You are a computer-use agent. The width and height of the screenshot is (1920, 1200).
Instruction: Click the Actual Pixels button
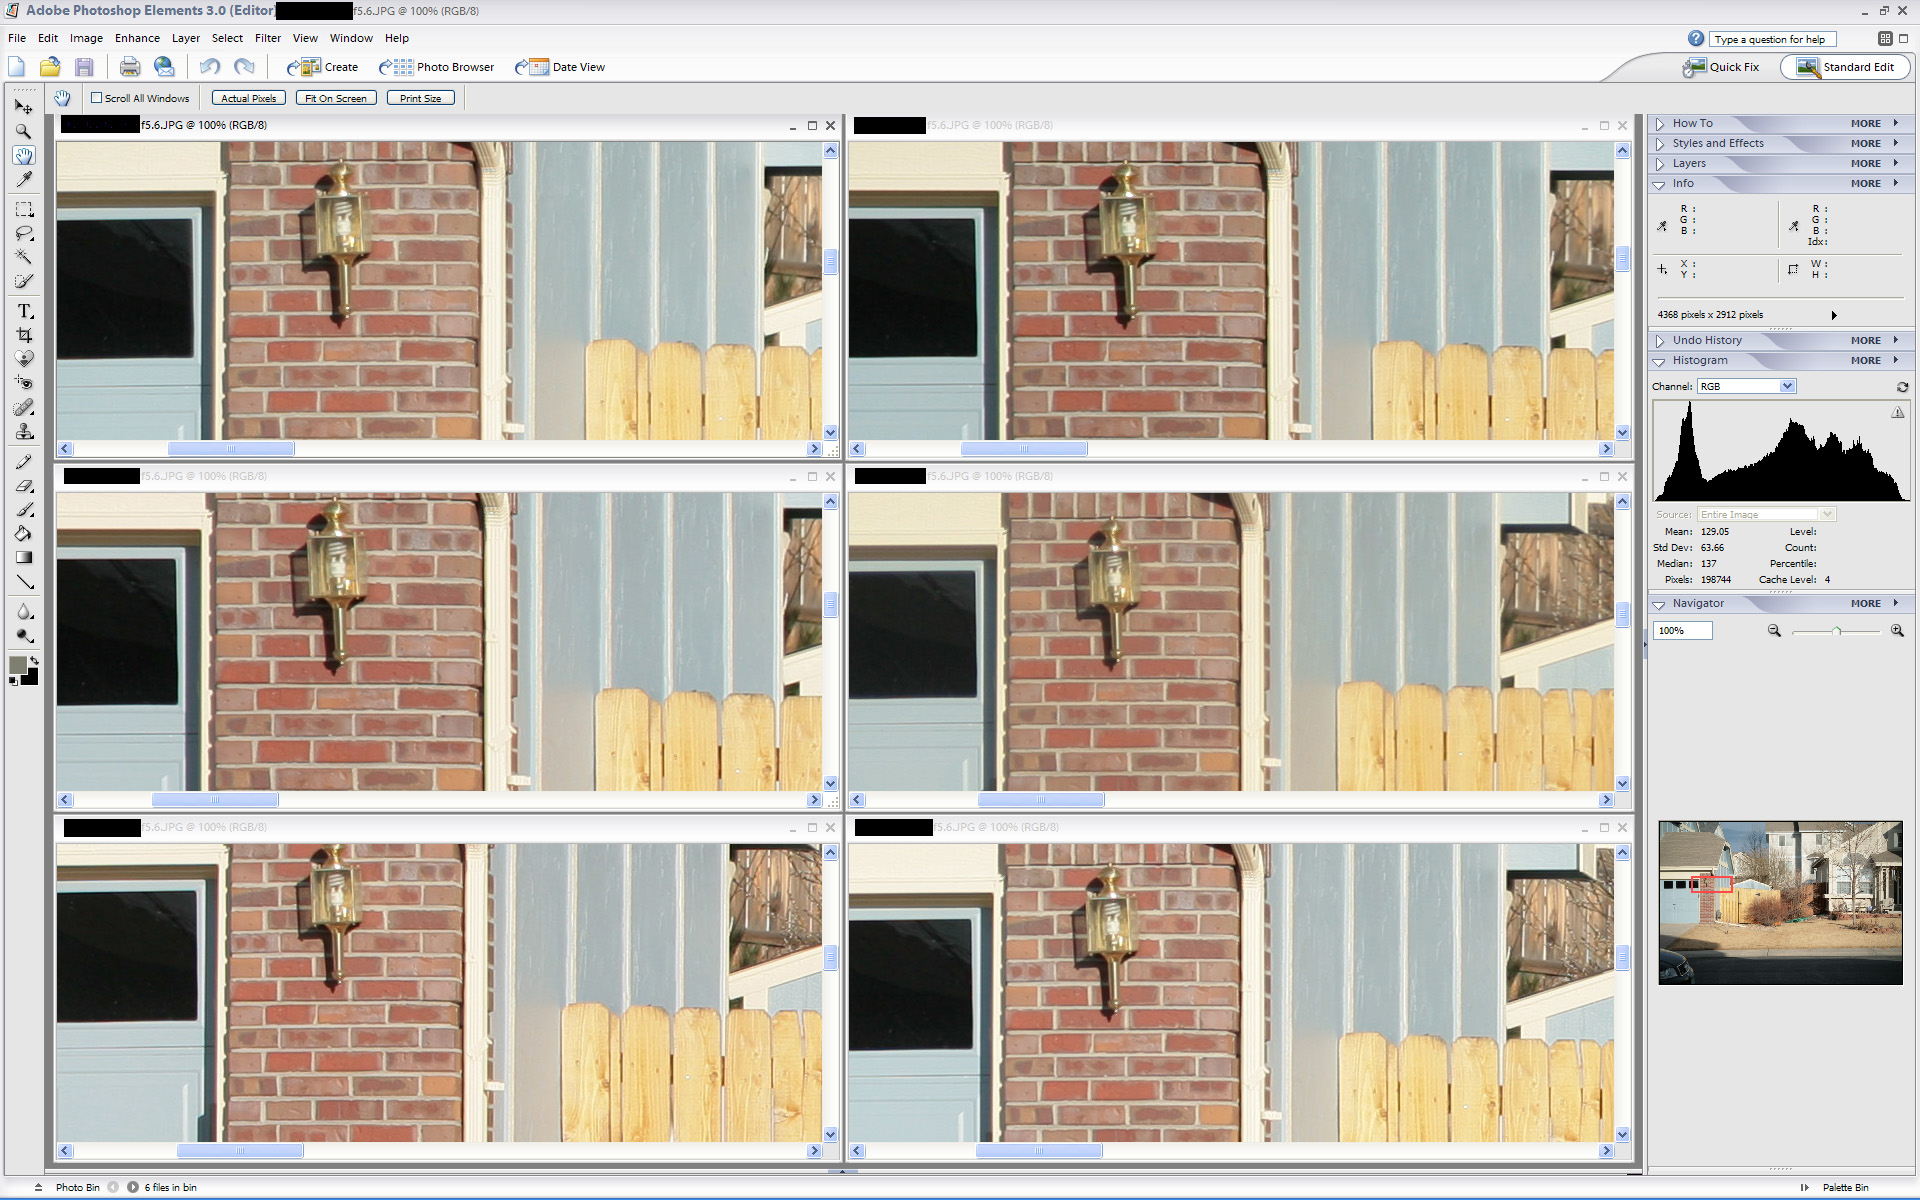point(249,98)
